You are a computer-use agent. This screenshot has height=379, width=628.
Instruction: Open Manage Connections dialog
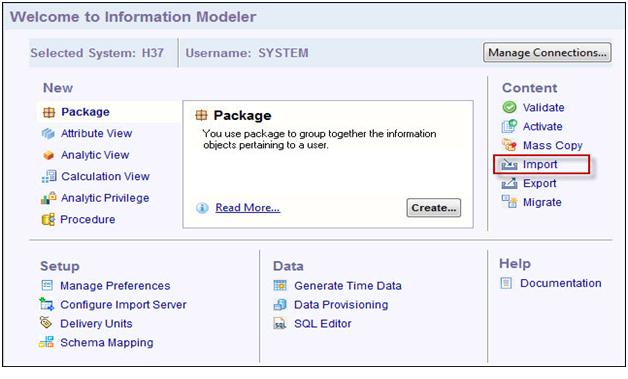(547, 52)
